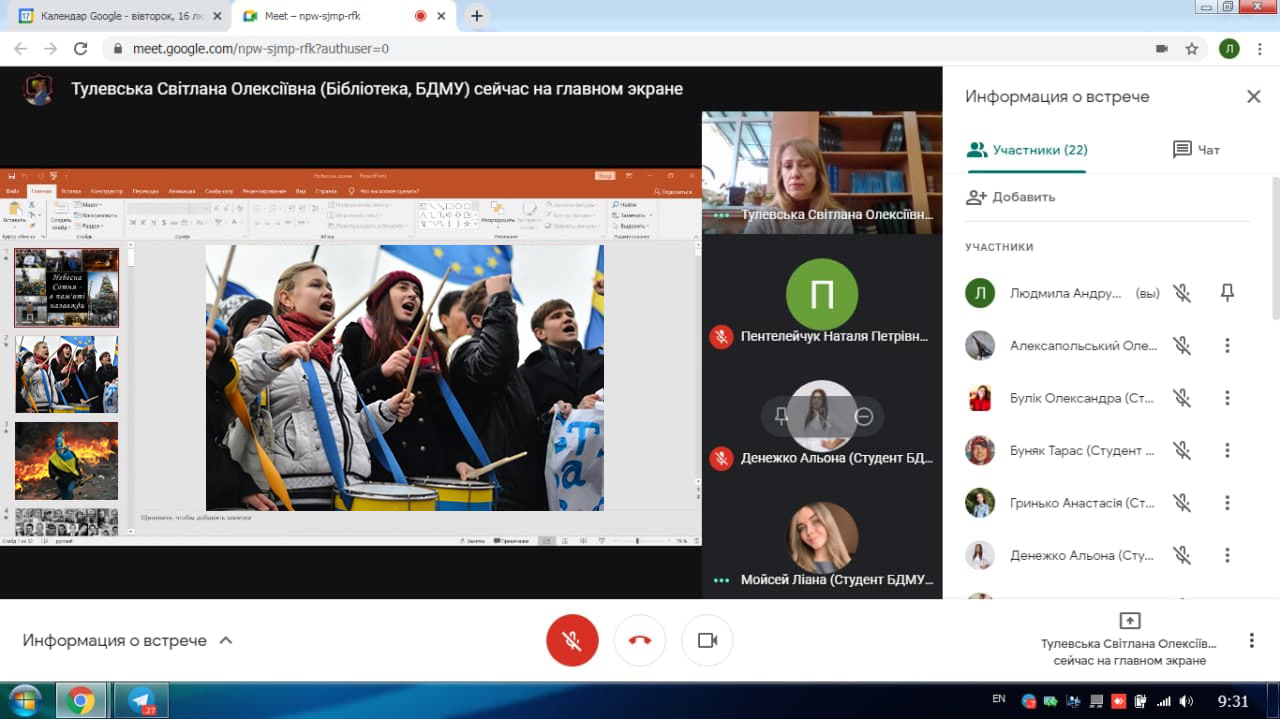Close the meeting information side panel

[x=1253, y=97]
